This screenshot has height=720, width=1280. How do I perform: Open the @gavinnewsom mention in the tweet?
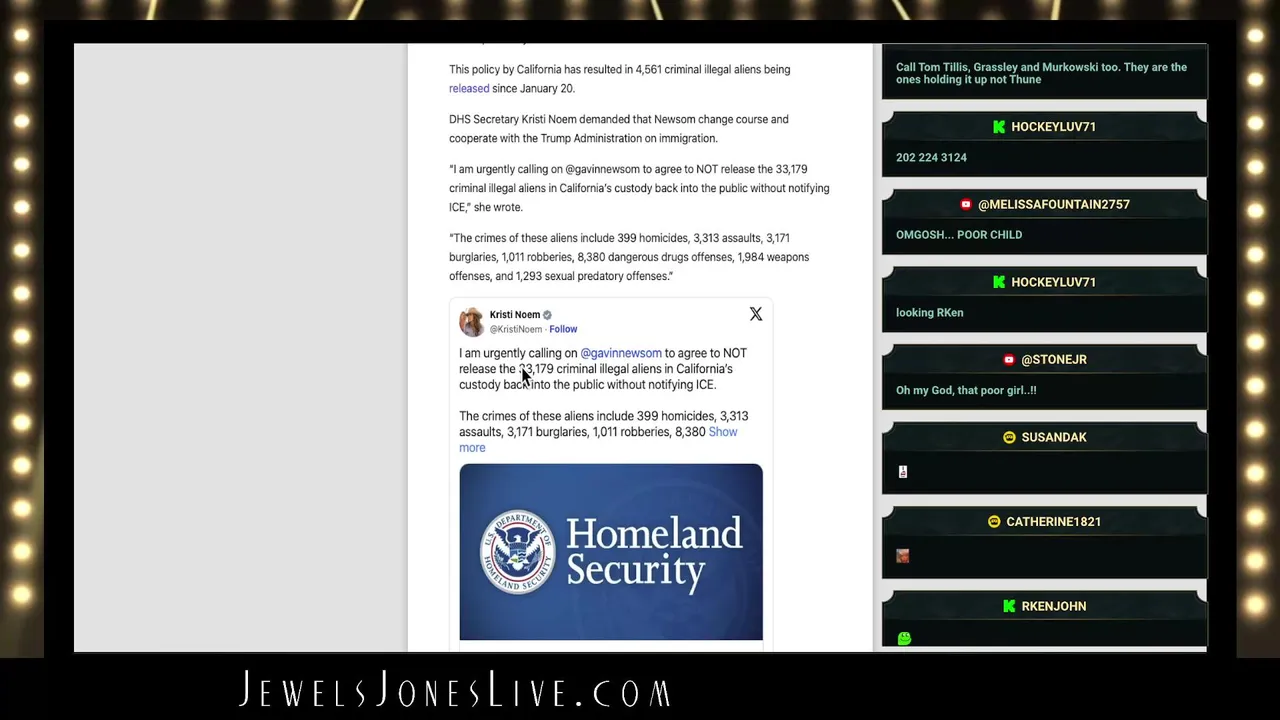[621, 353]
